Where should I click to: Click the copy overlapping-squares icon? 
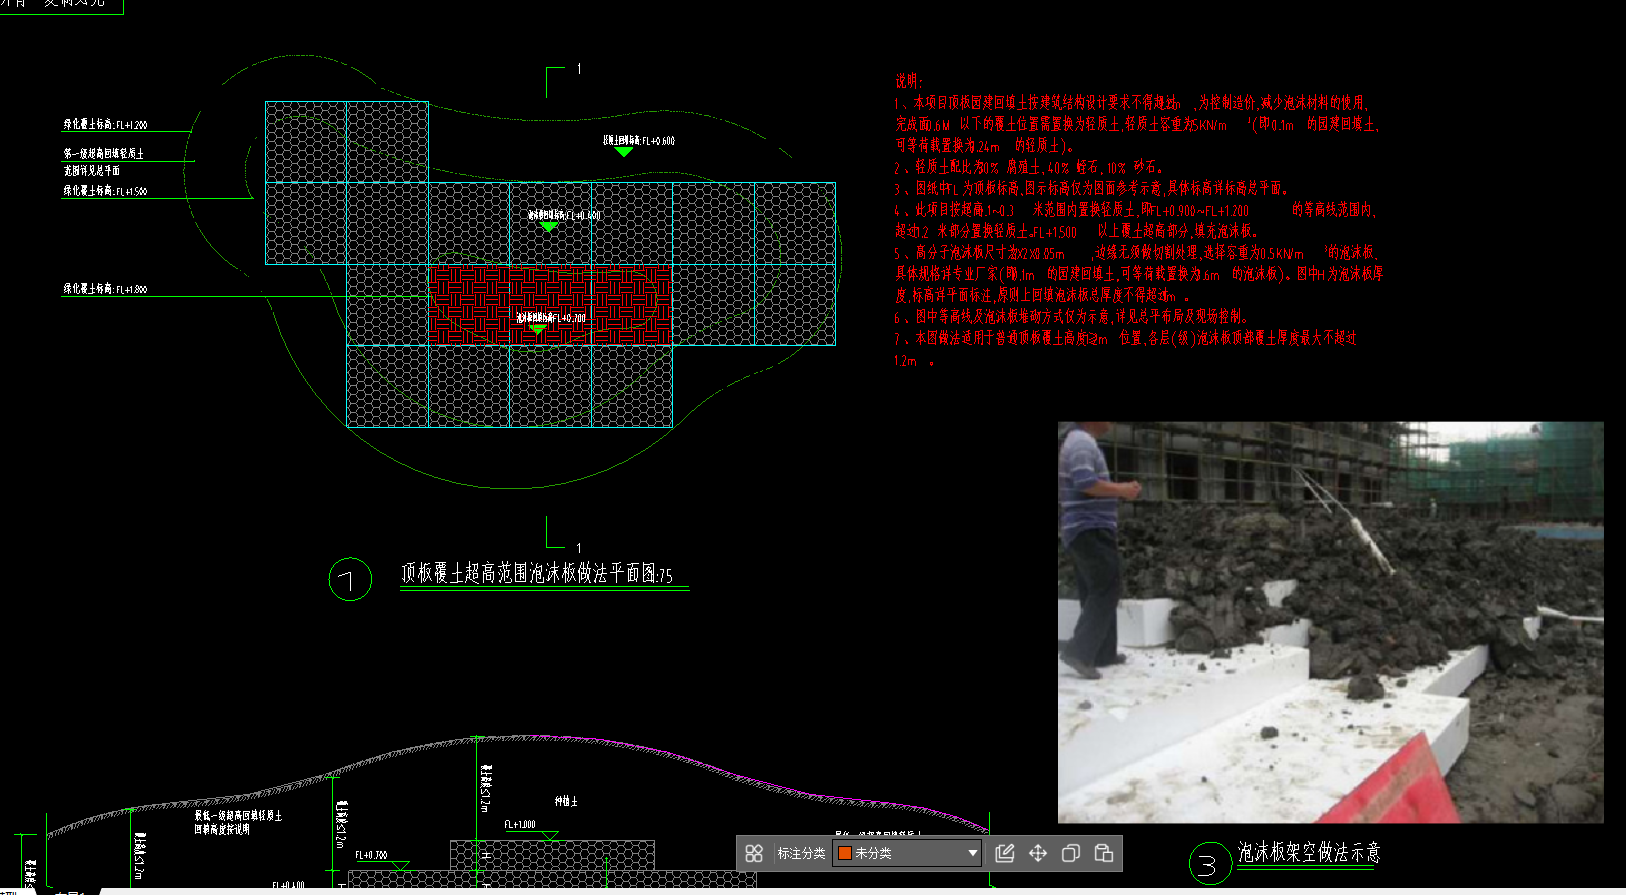[x=1071, y=853]
